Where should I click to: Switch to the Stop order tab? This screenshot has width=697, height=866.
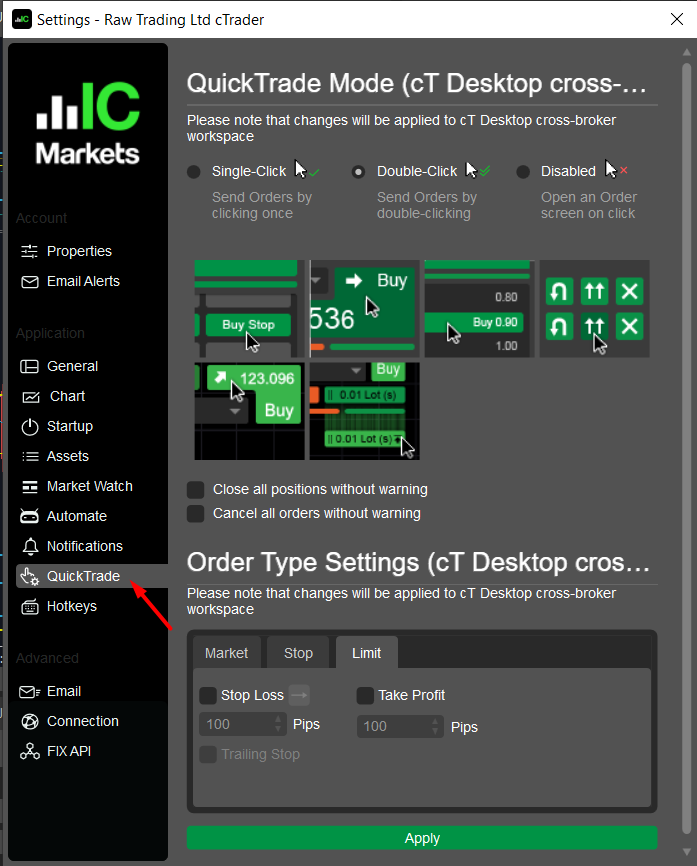[298, 653]
